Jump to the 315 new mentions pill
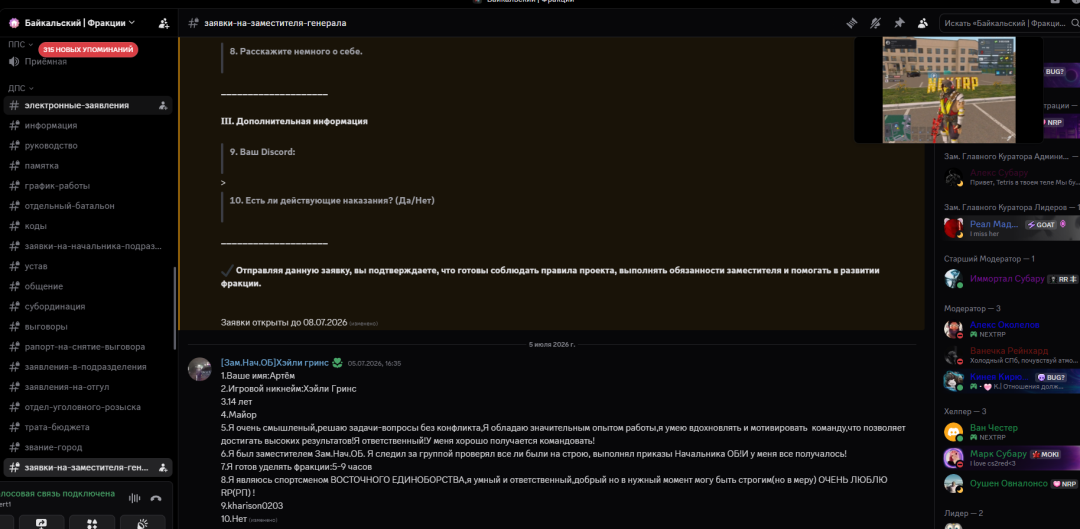 pyautogui.click(x=88, y=50)
